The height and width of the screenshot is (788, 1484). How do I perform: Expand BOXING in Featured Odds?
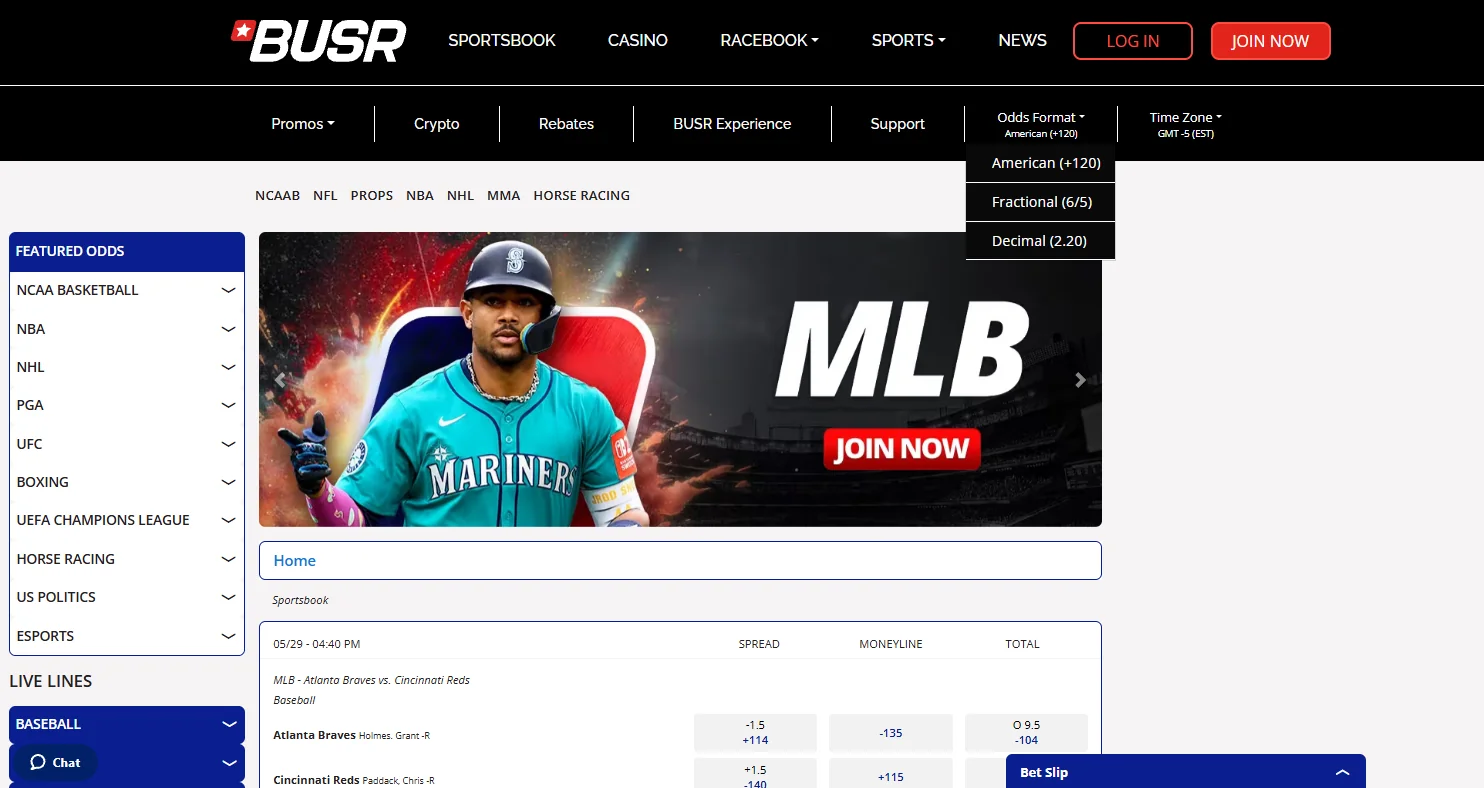pyautogui.click(x=127, y=482)
